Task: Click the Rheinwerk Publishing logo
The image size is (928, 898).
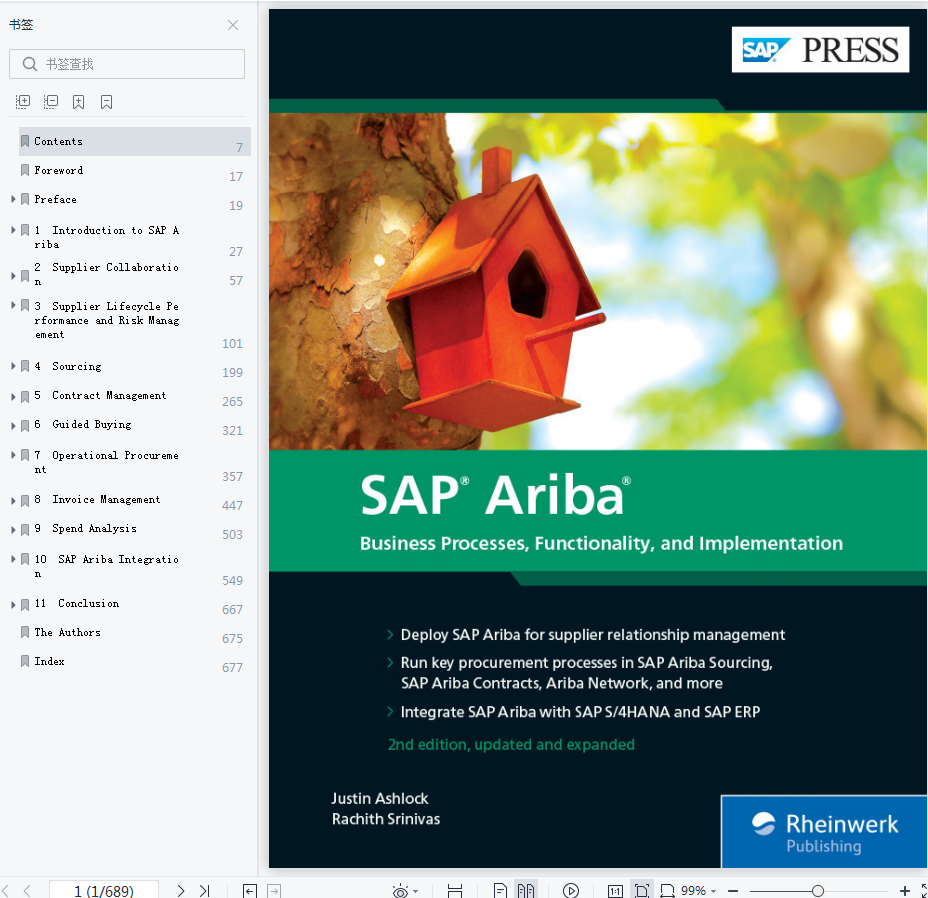Action: (824, 832)
